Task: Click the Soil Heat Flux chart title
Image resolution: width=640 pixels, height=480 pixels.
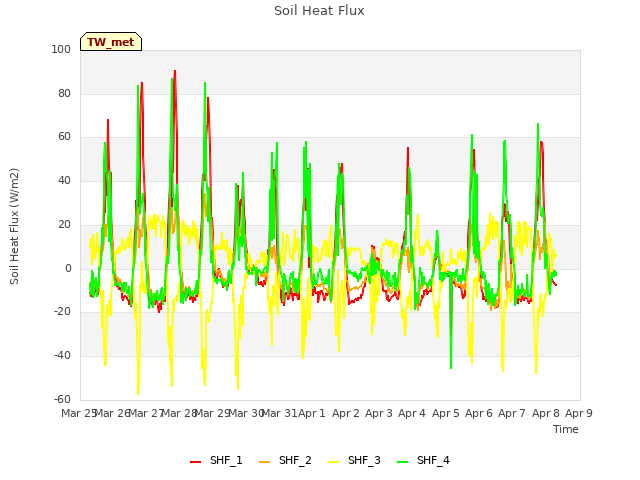Action: coord(319,11)
